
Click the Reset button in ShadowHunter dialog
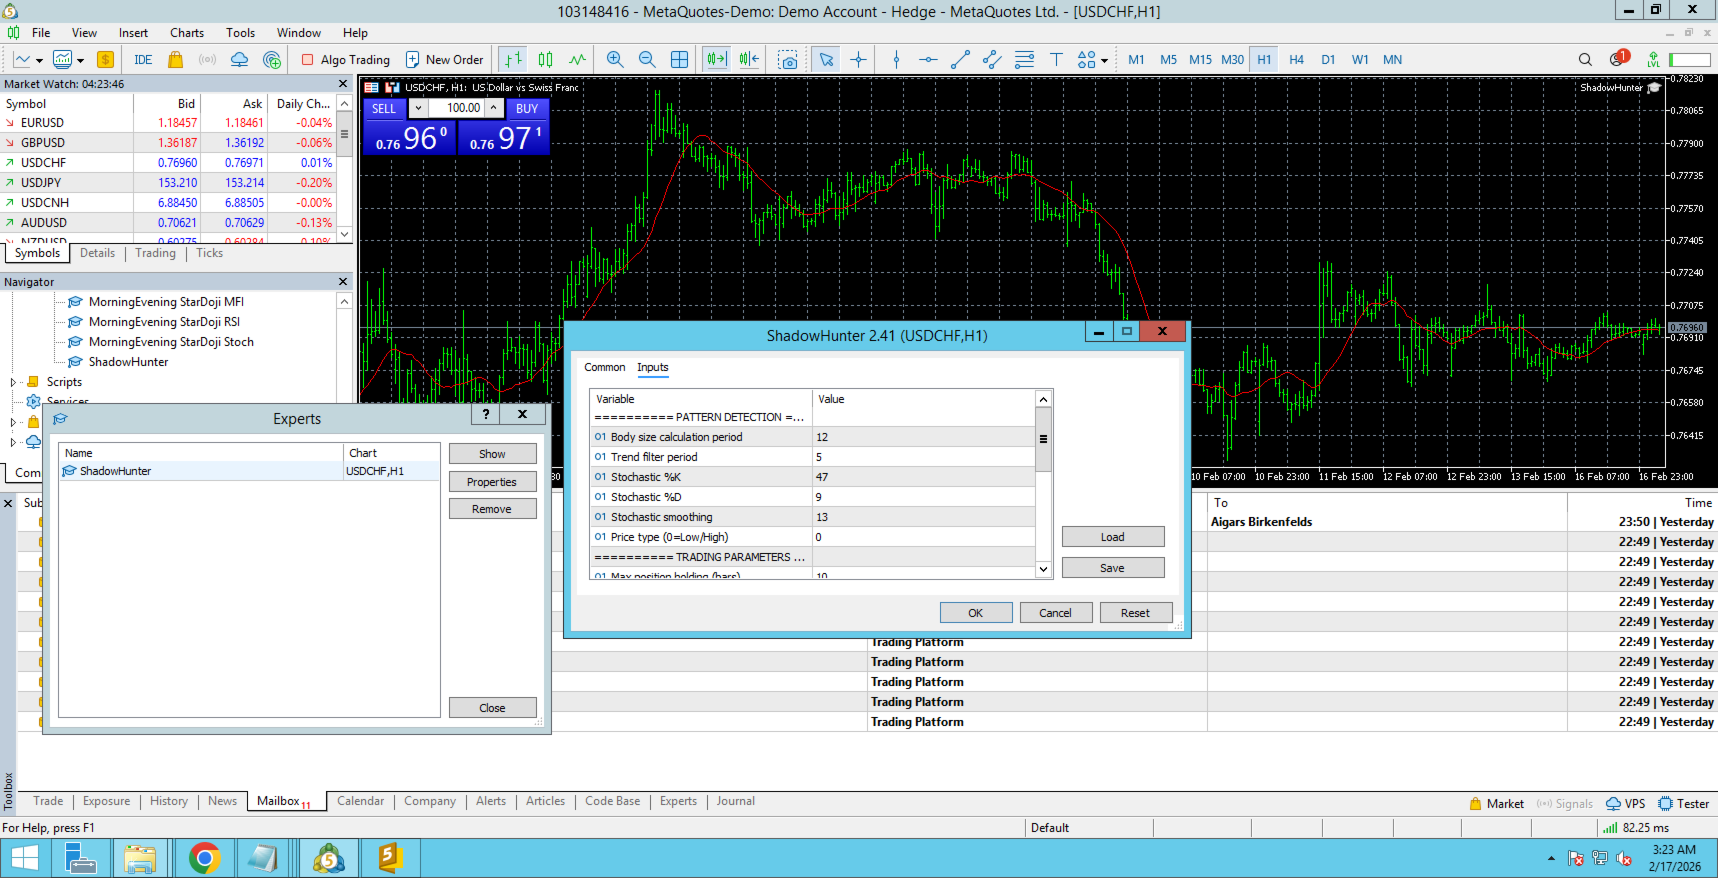click(1135, 613)
